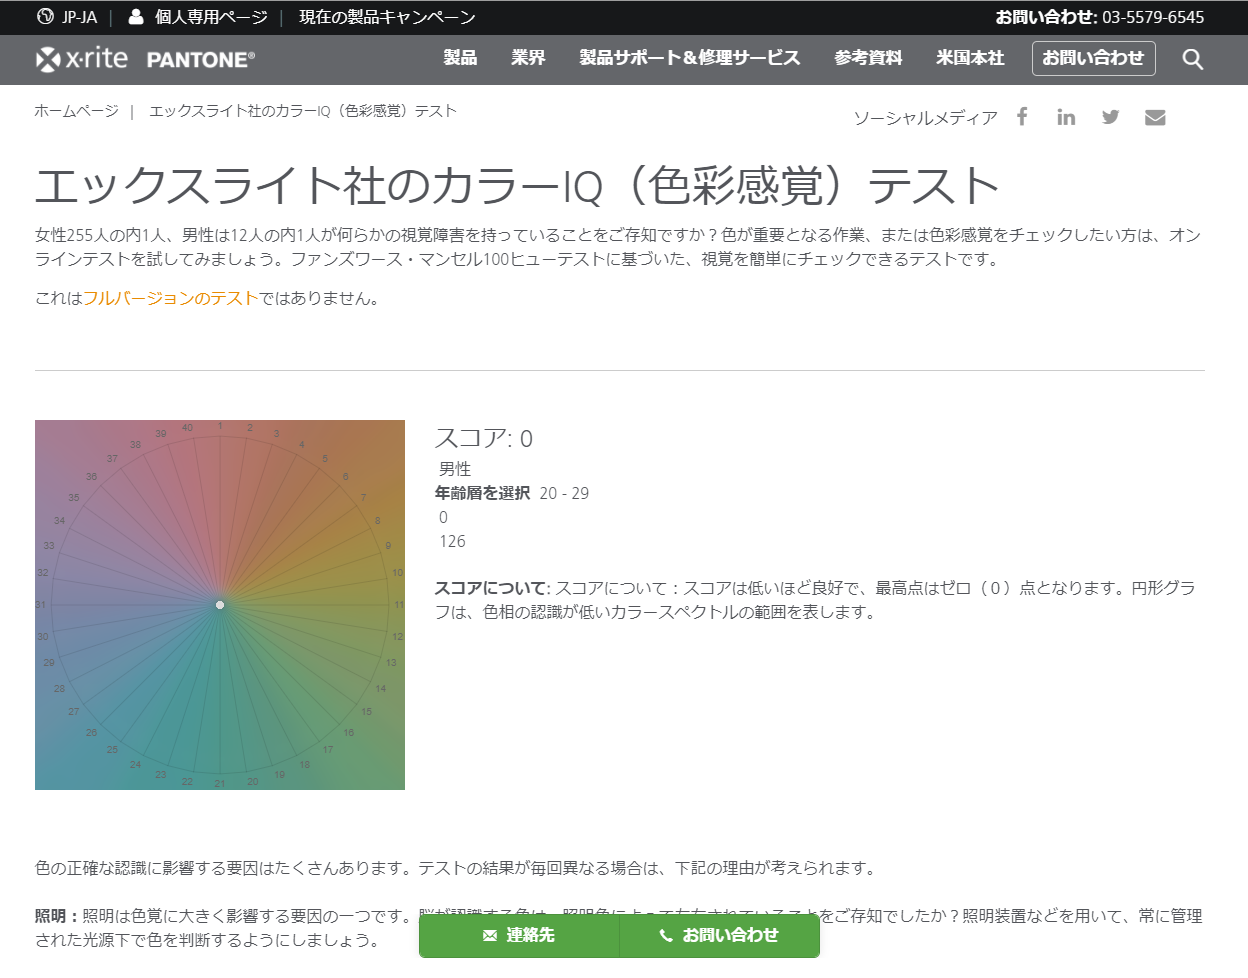Open the LinkedIn share icon
Screen dimensions: 1248x978
1066,117
